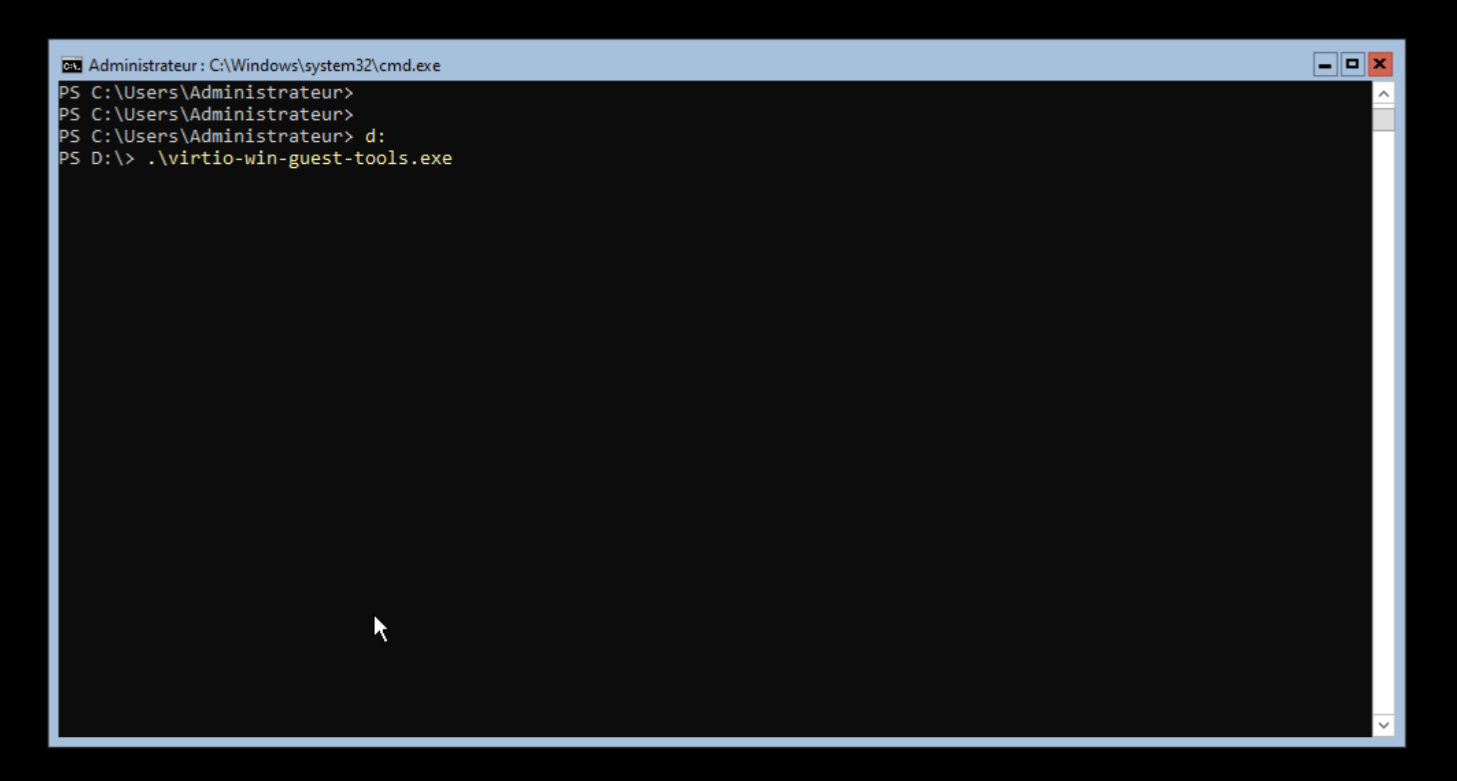Click the first PS C:\Users\Administrateur> prompt line

[206, 92]
